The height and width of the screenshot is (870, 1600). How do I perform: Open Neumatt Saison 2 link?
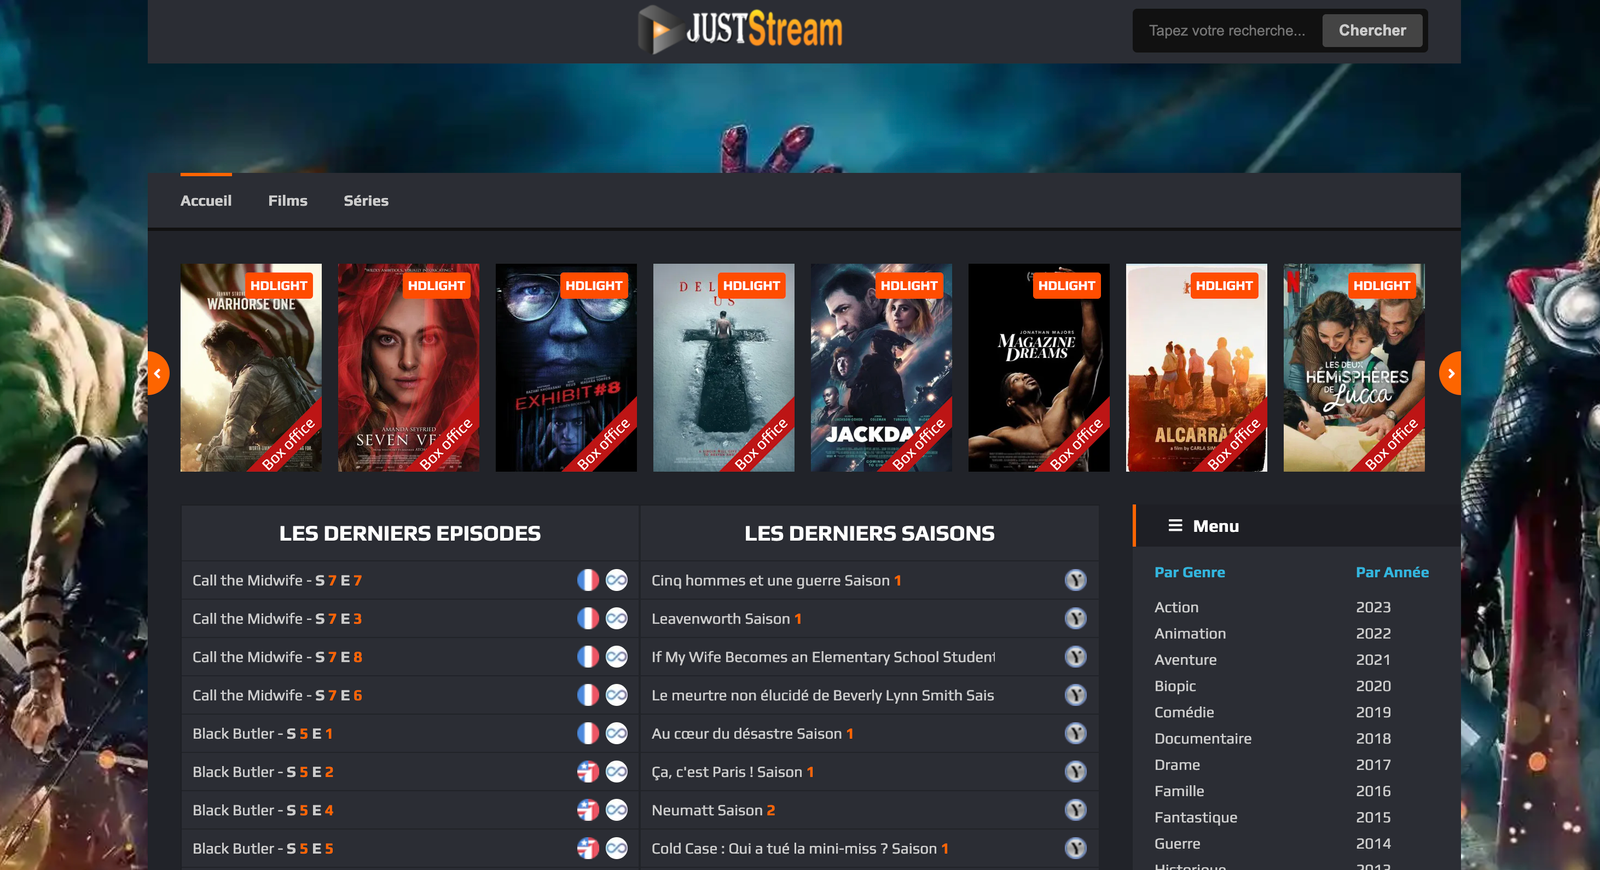tap(714, 810)
